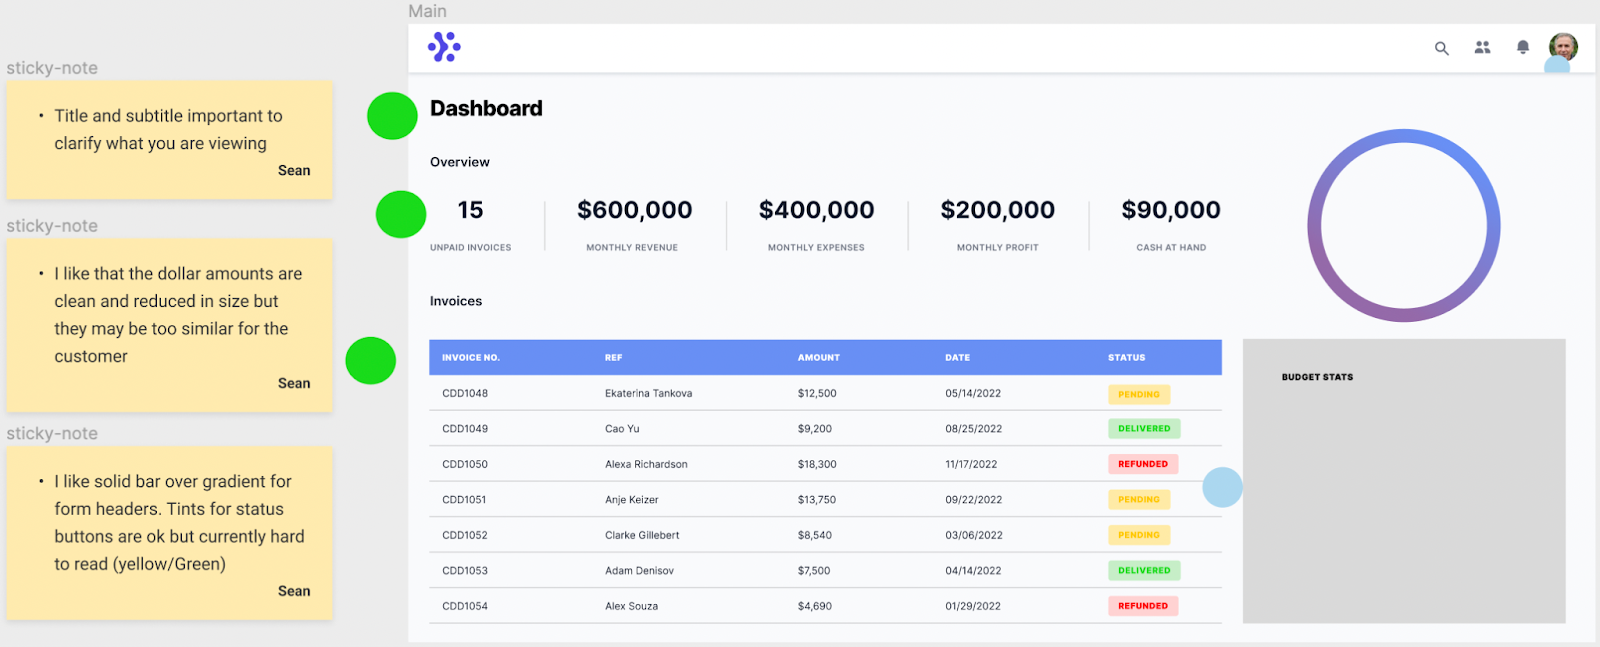This screenshot has height=647, width=1600.
Task: Select invoice number CDD1053
Action: (x=465, y=571)
